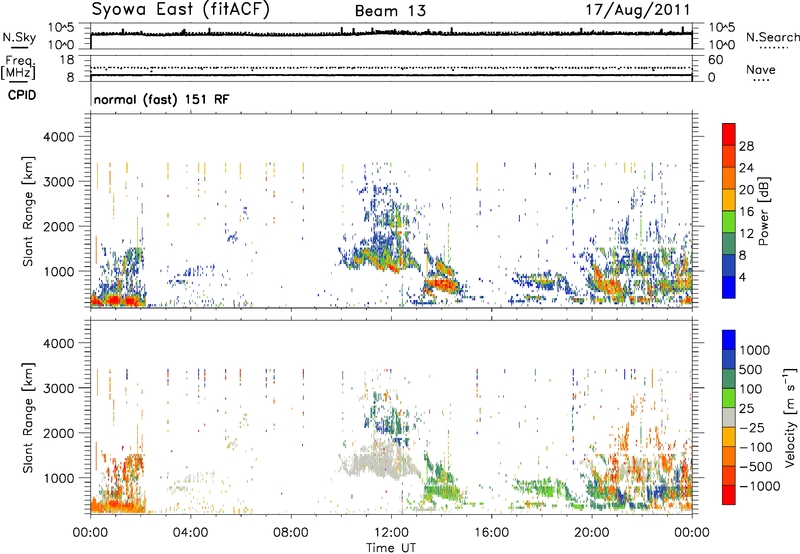Click Velocity colorbar tick label '-100'
Viewport: 800px width, 554px height.
756,447
